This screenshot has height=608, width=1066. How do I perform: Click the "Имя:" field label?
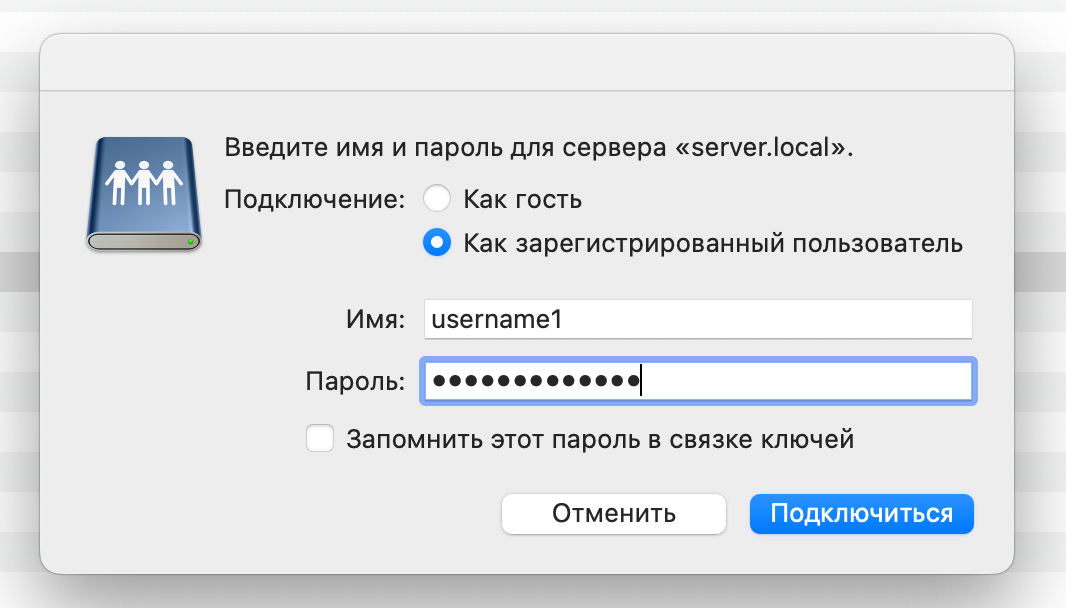(375, 320)
